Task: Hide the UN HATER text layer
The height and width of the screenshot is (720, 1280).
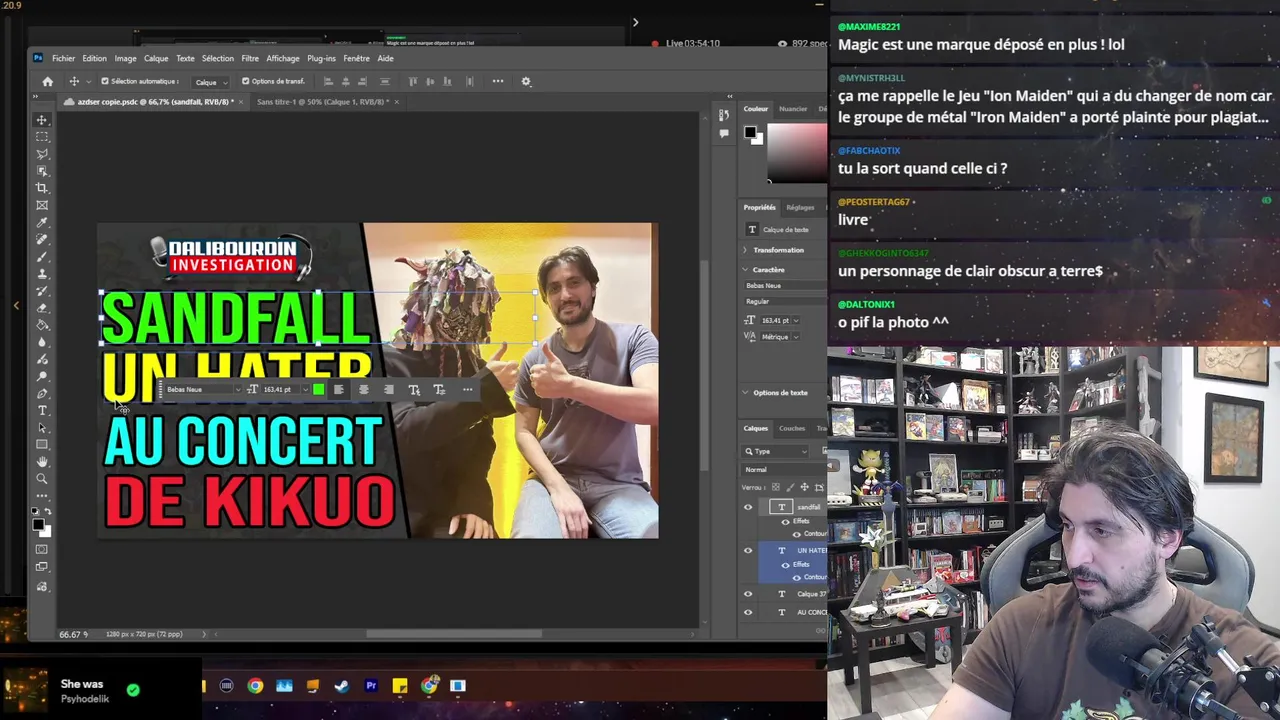Action: [748, 550]
